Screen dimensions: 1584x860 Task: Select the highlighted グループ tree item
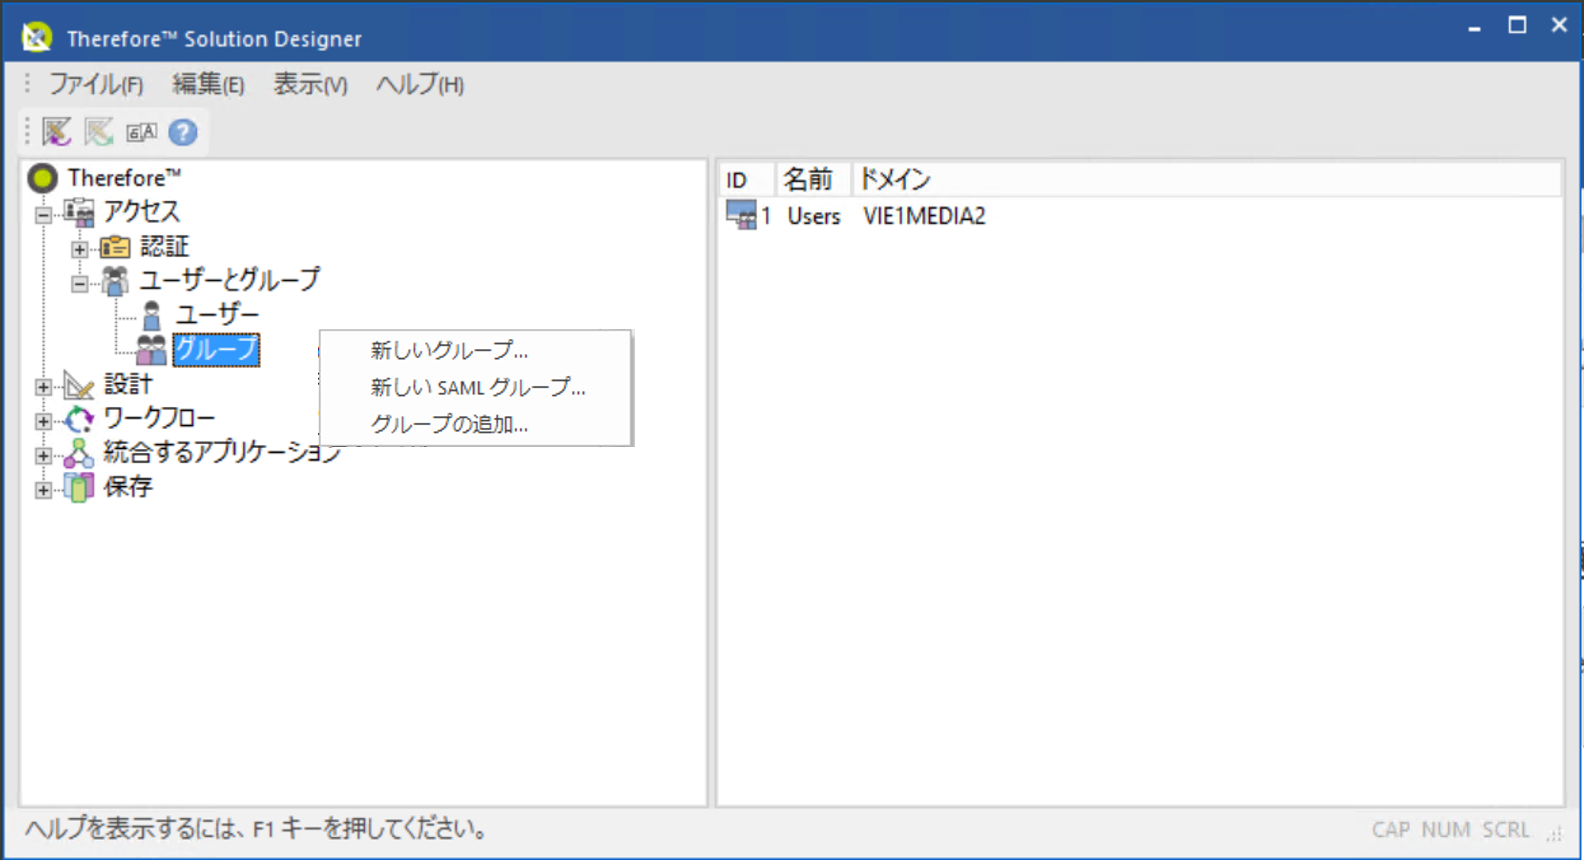click(216, 349)
